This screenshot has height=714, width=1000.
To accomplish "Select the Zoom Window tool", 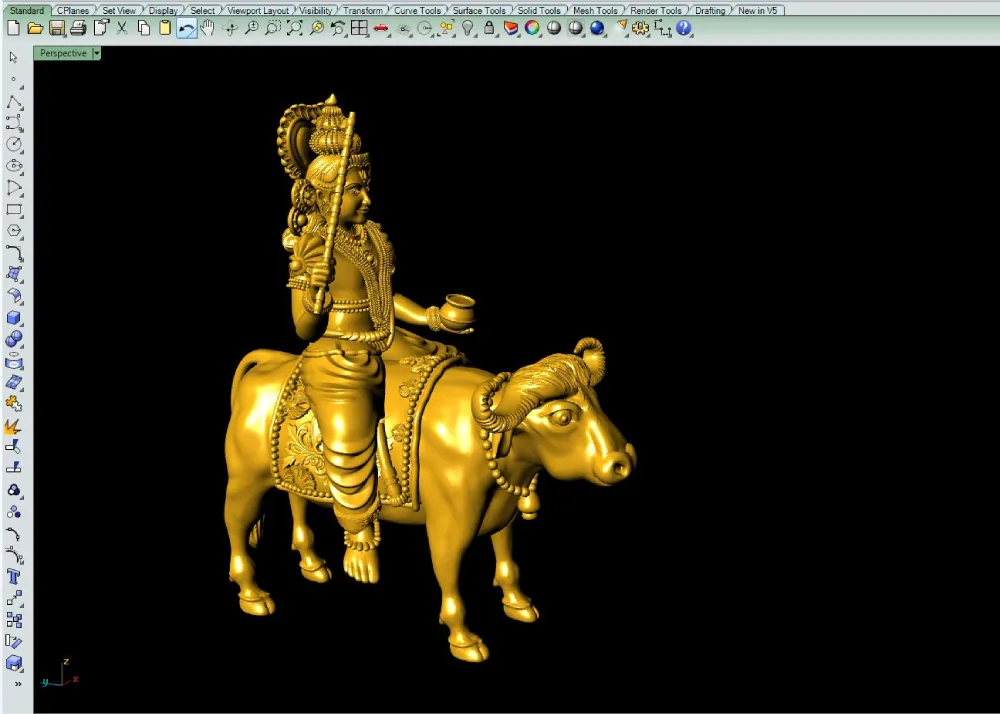I will click(273, 28).
